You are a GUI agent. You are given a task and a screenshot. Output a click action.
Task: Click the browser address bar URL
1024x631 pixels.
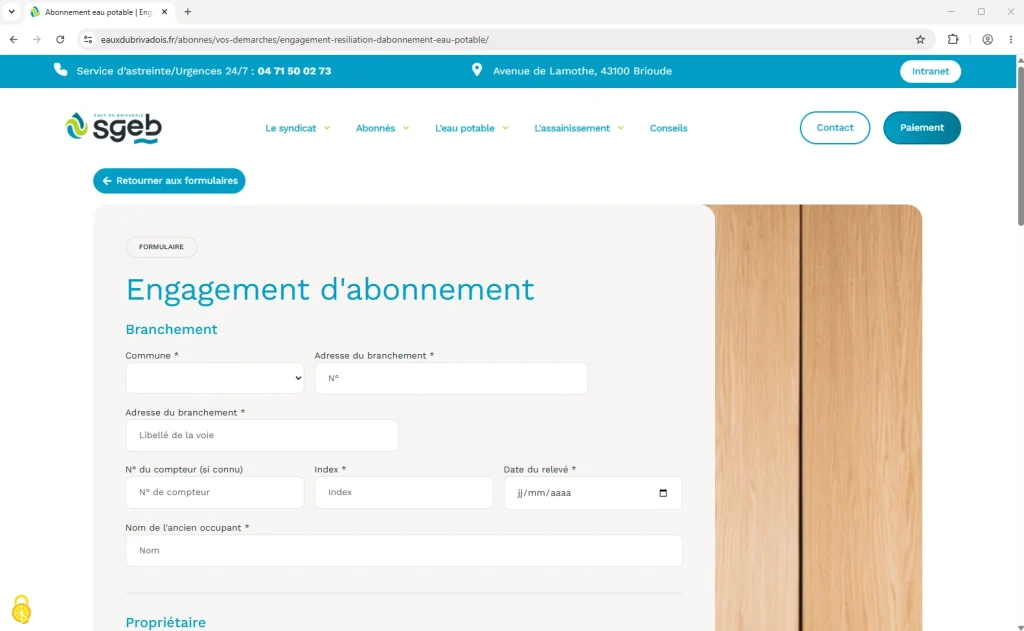[295, 40]
